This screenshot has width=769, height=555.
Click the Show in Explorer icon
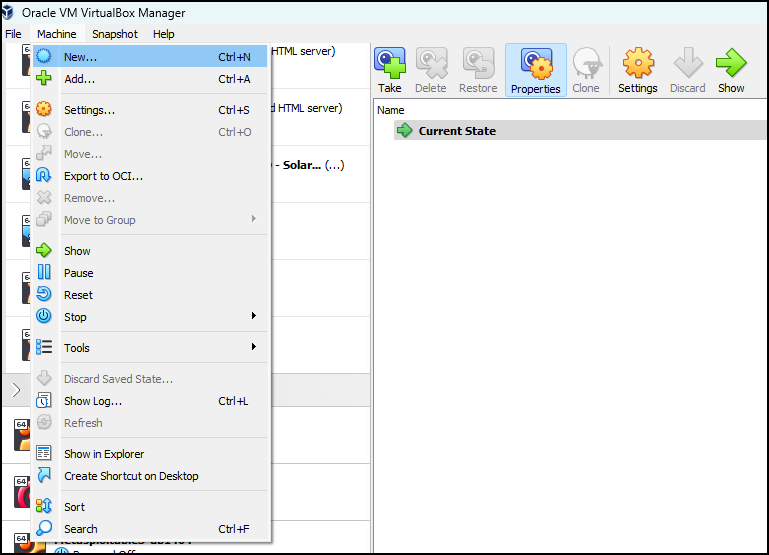[44, 453]
